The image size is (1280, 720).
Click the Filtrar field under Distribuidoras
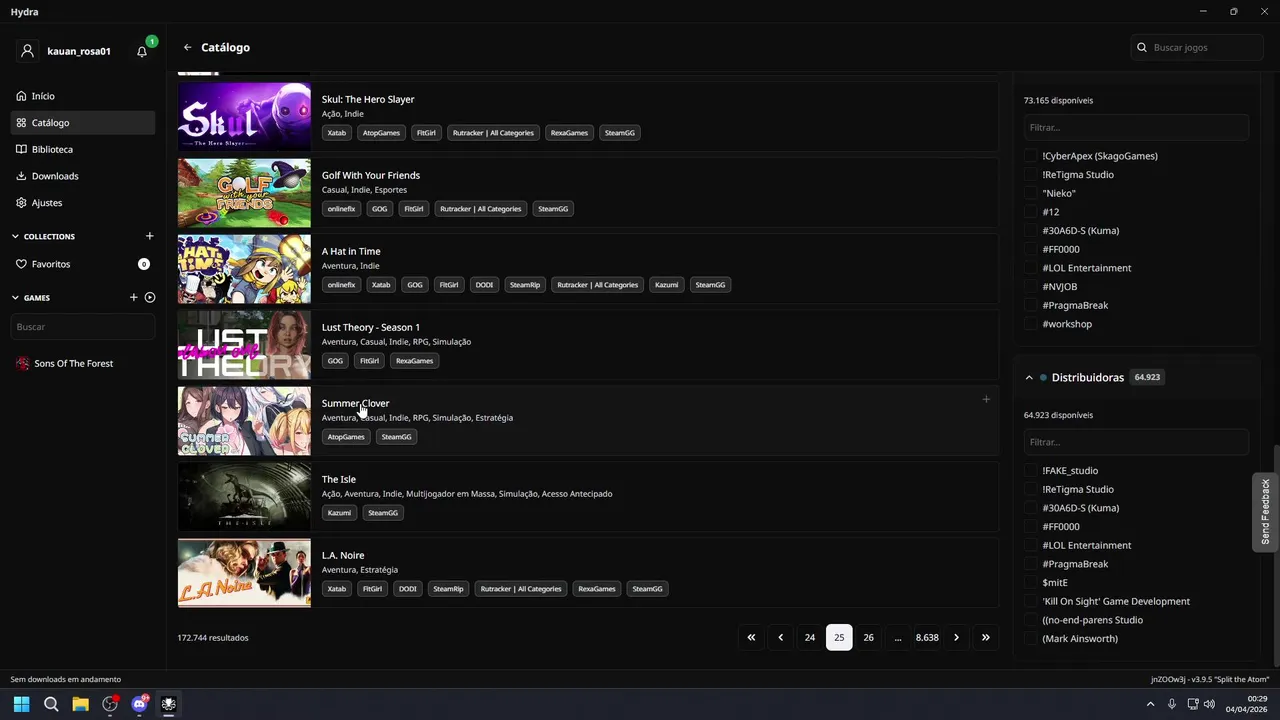(x=1136, y=442)
